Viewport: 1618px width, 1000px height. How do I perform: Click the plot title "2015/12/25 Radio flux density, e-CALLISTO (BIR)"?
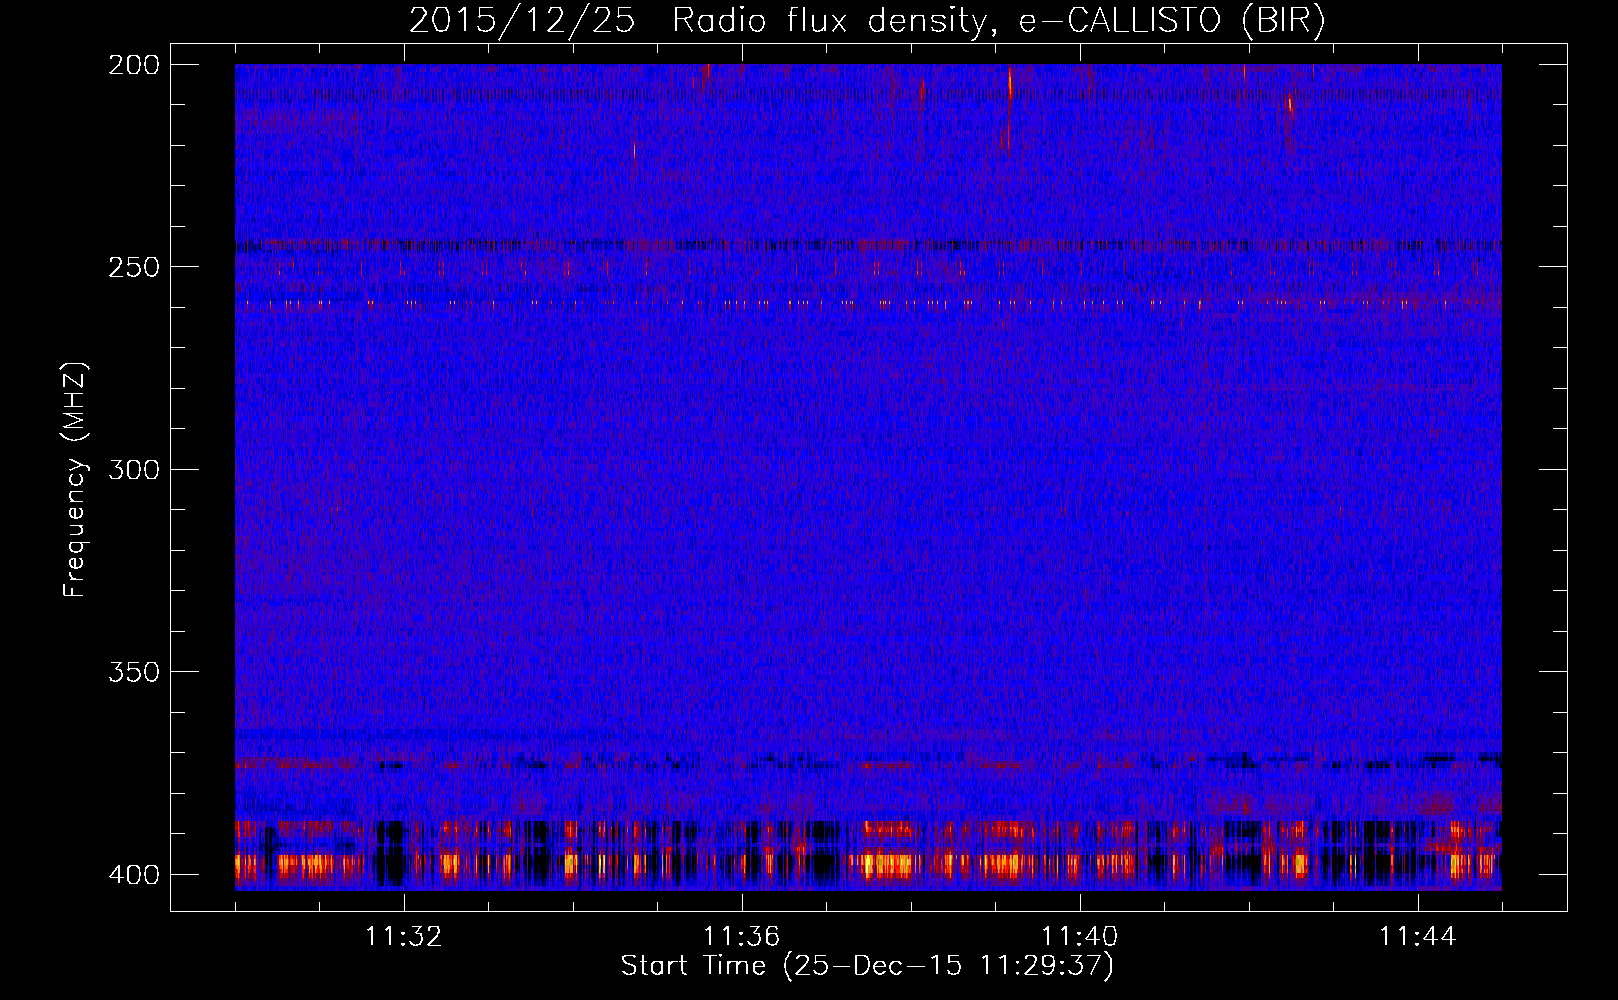867,21
